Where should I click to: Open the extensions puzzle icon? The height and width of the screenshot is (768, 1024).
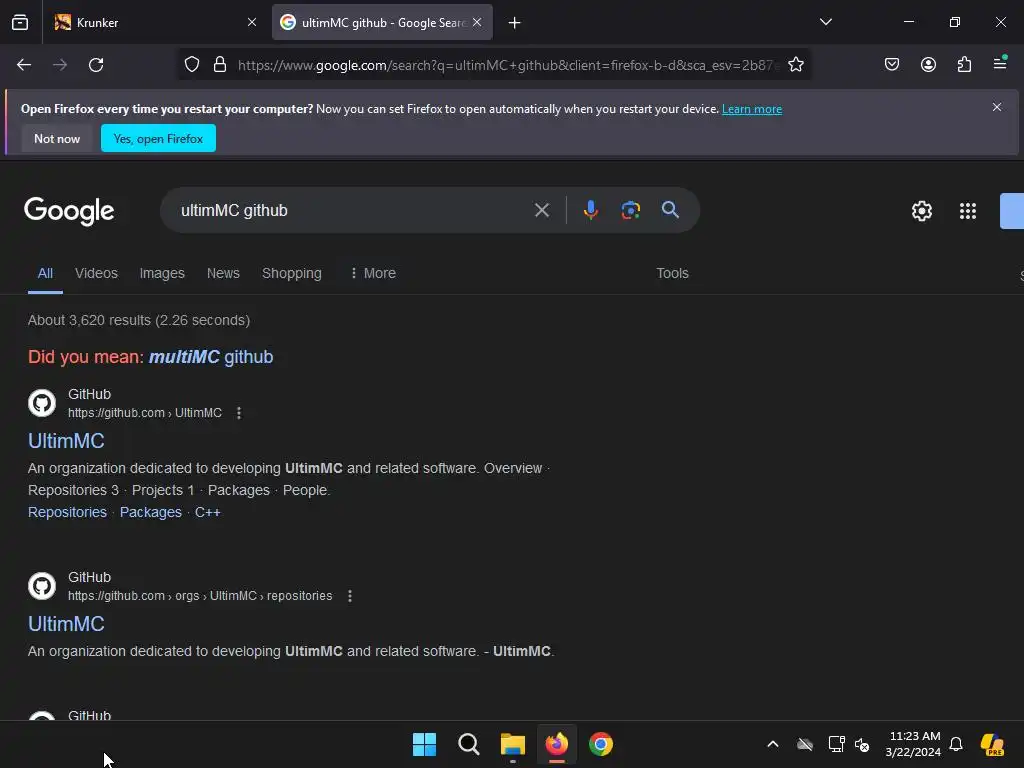pos(964,64)
